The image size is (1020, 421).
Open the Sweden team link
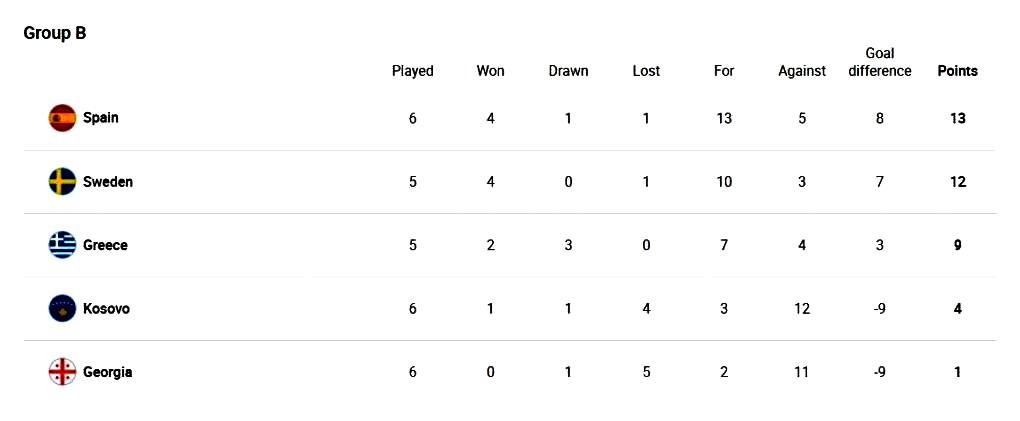tap(107, 182)
